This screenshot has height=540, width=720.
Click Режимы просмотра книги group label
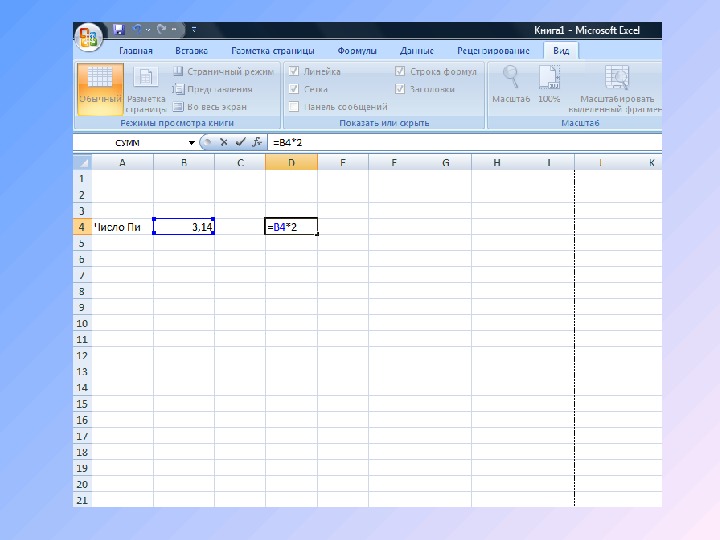pos(177,123)
